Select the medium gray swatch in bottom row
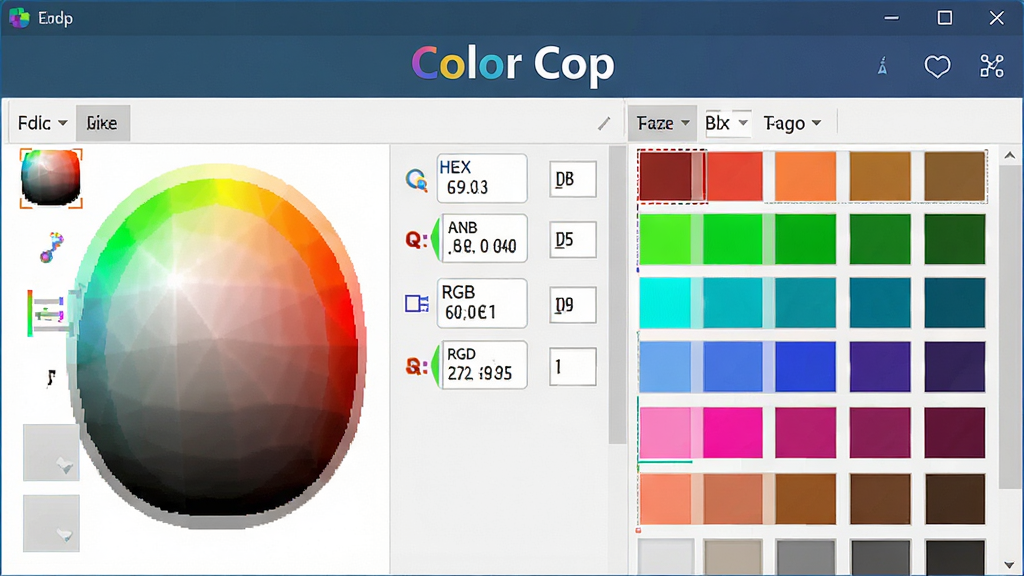 pos(805,557)
